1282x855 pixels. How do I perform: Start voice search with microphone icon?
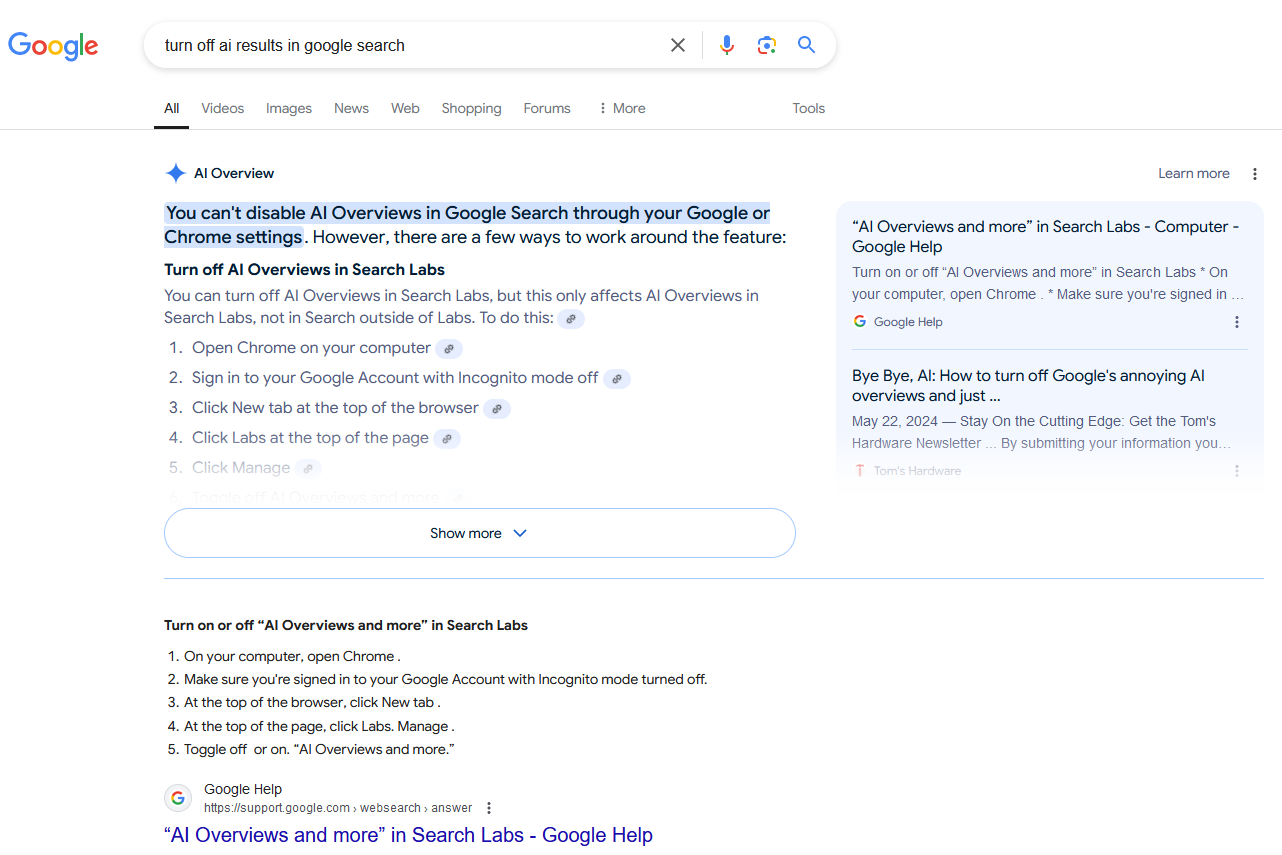[x=727, y=45]
